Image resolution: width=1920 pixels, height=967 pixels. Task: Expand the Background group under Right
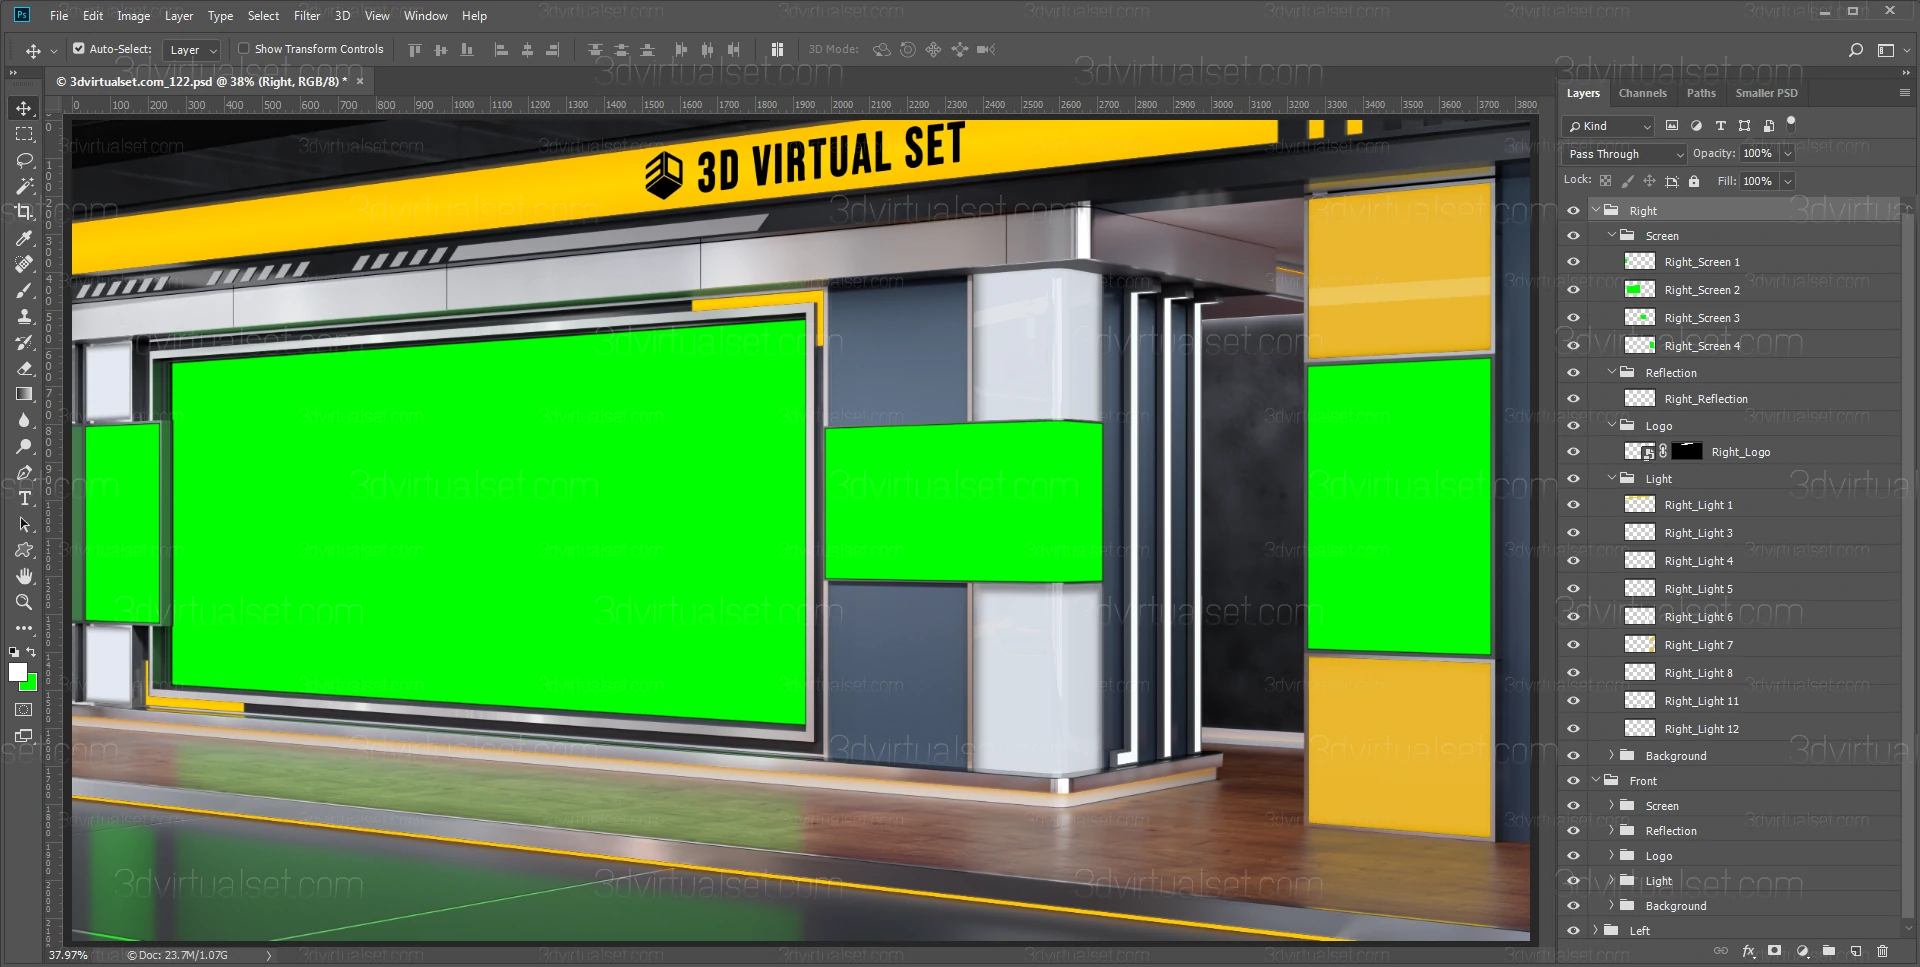click(x=1612, y=755)
